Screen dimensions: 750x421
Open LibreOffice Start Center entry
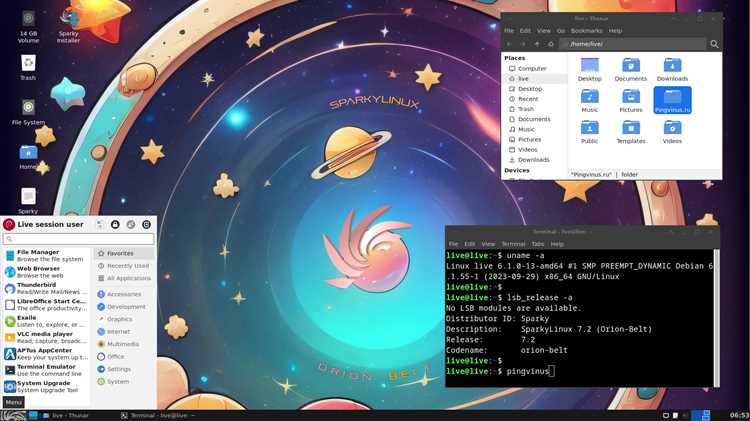(46, 305)
